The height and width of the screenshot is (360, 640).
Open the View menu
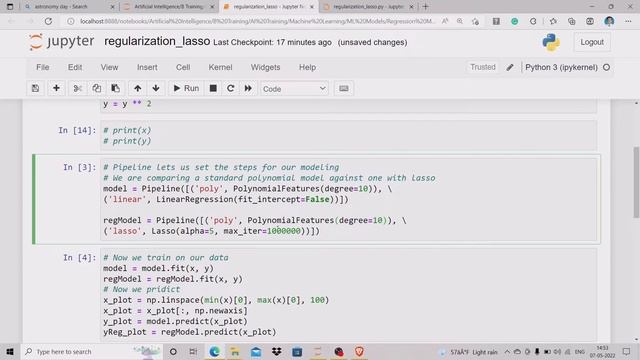click(109, 67)
